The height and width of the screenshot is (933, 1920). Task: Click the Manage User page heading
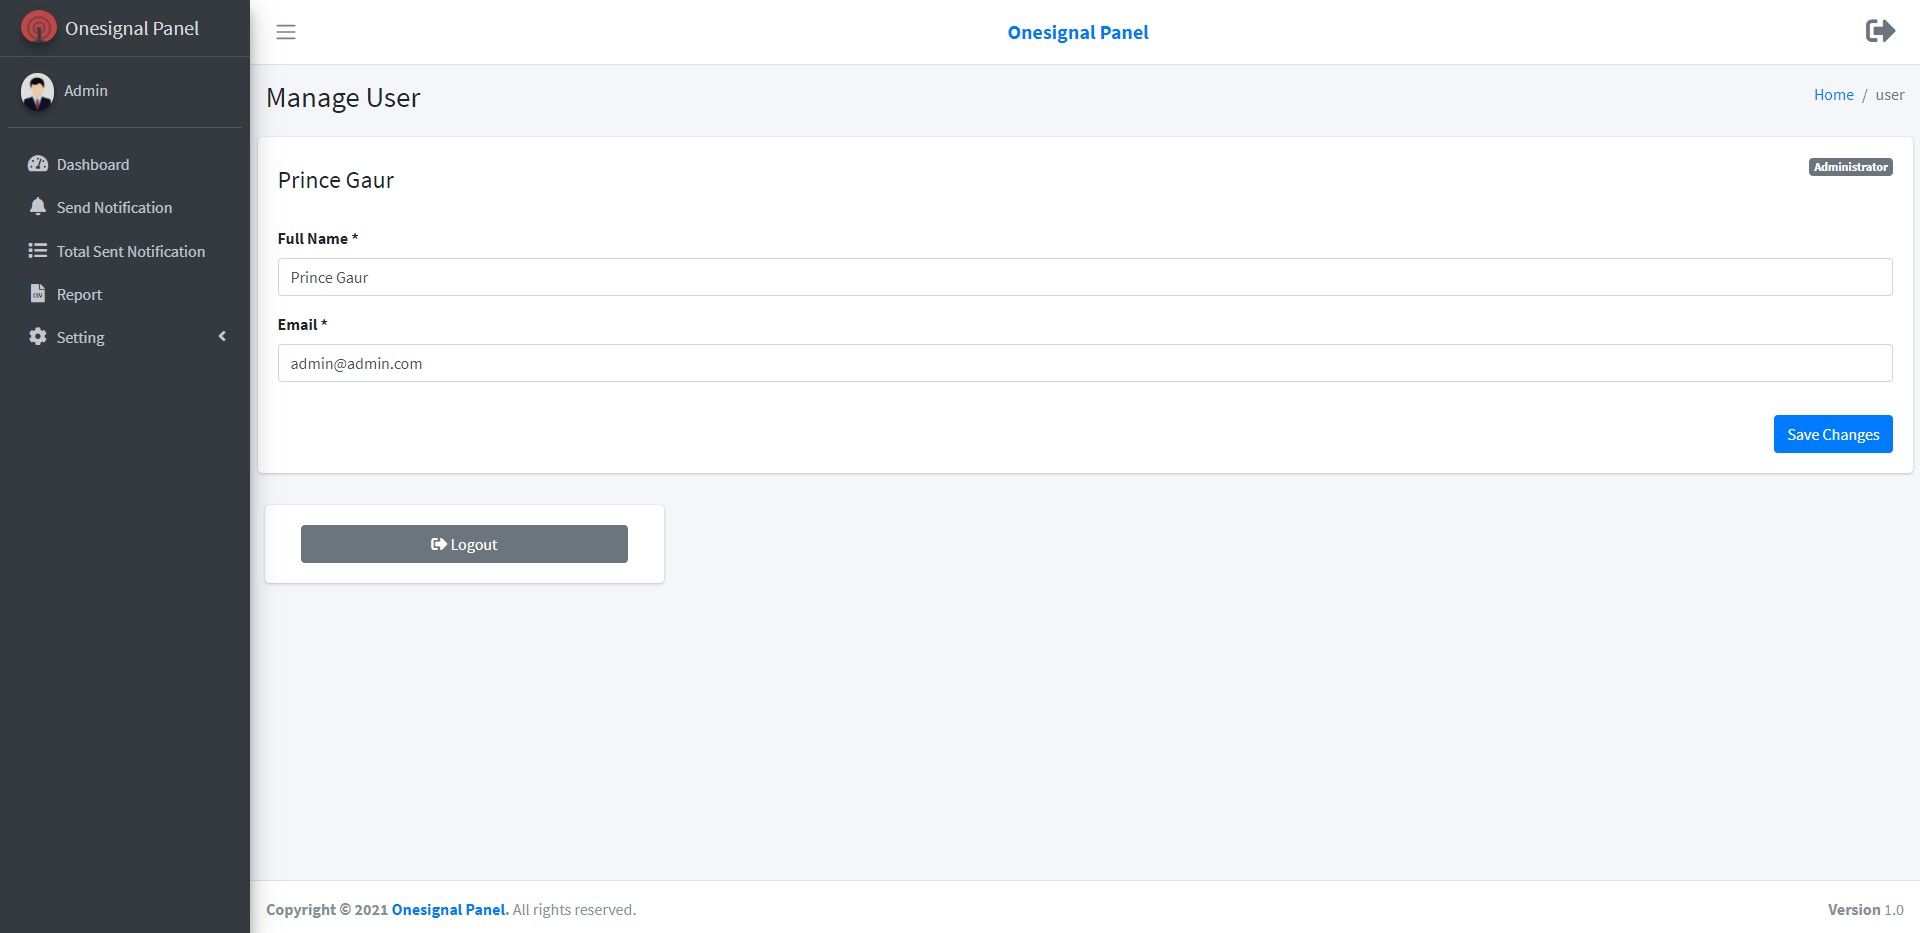point(343,98)
